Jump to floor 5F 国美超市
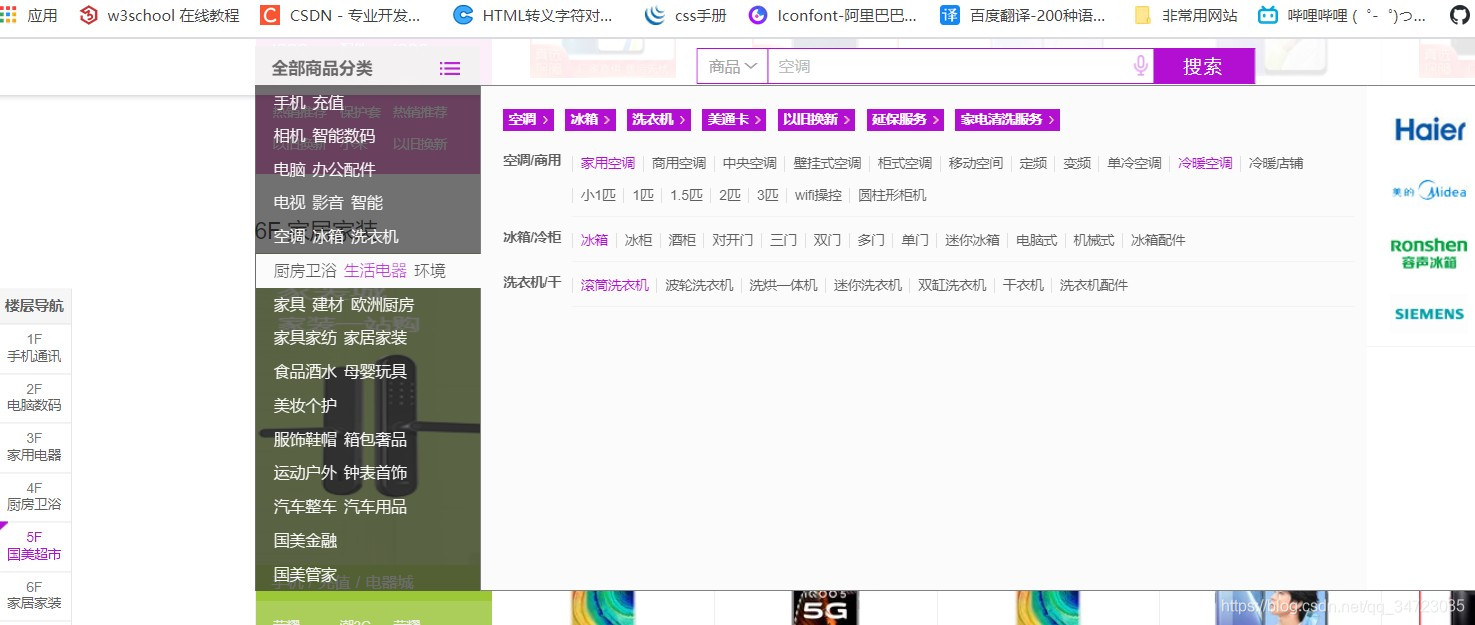Image resolution: width=1475 pixels, height=625 pixels. [x=34, y=546]
